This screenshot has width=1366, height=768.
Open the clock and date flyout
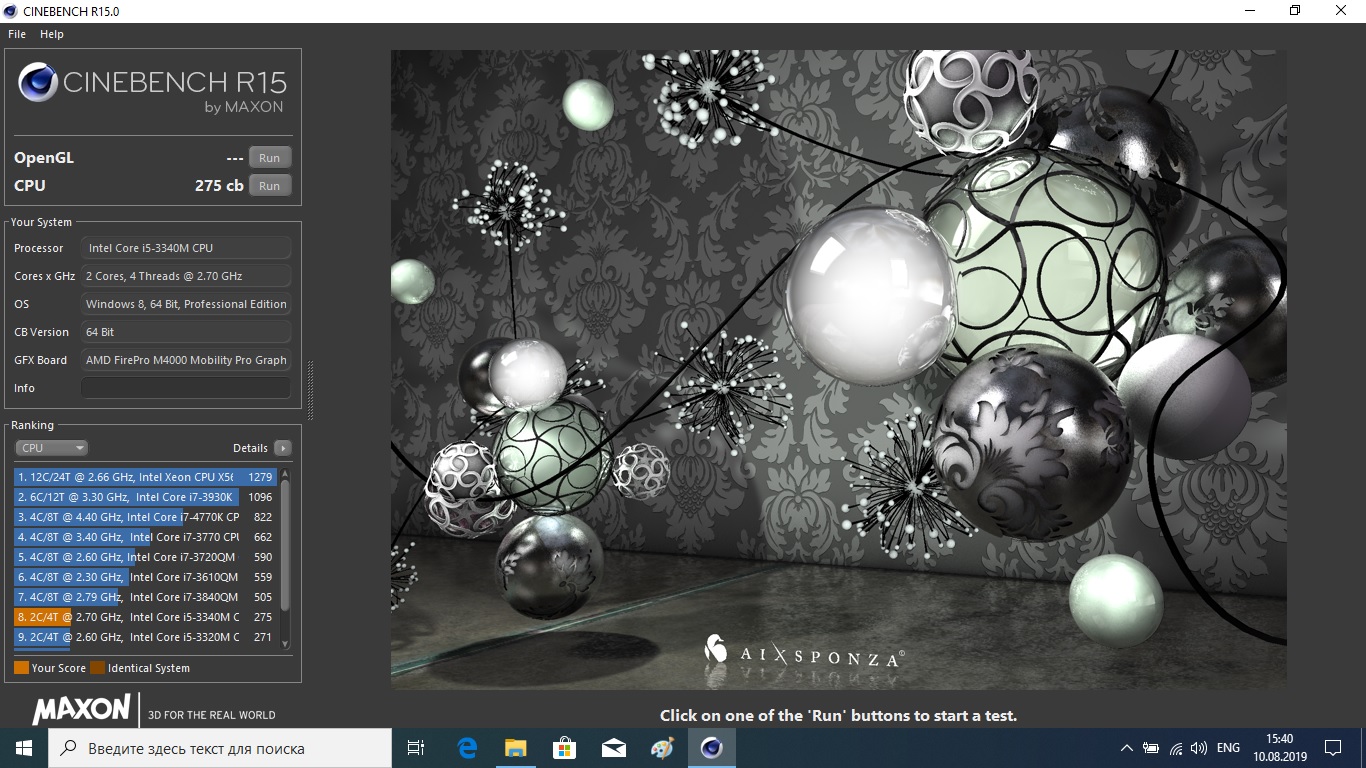pos(1279,748)
